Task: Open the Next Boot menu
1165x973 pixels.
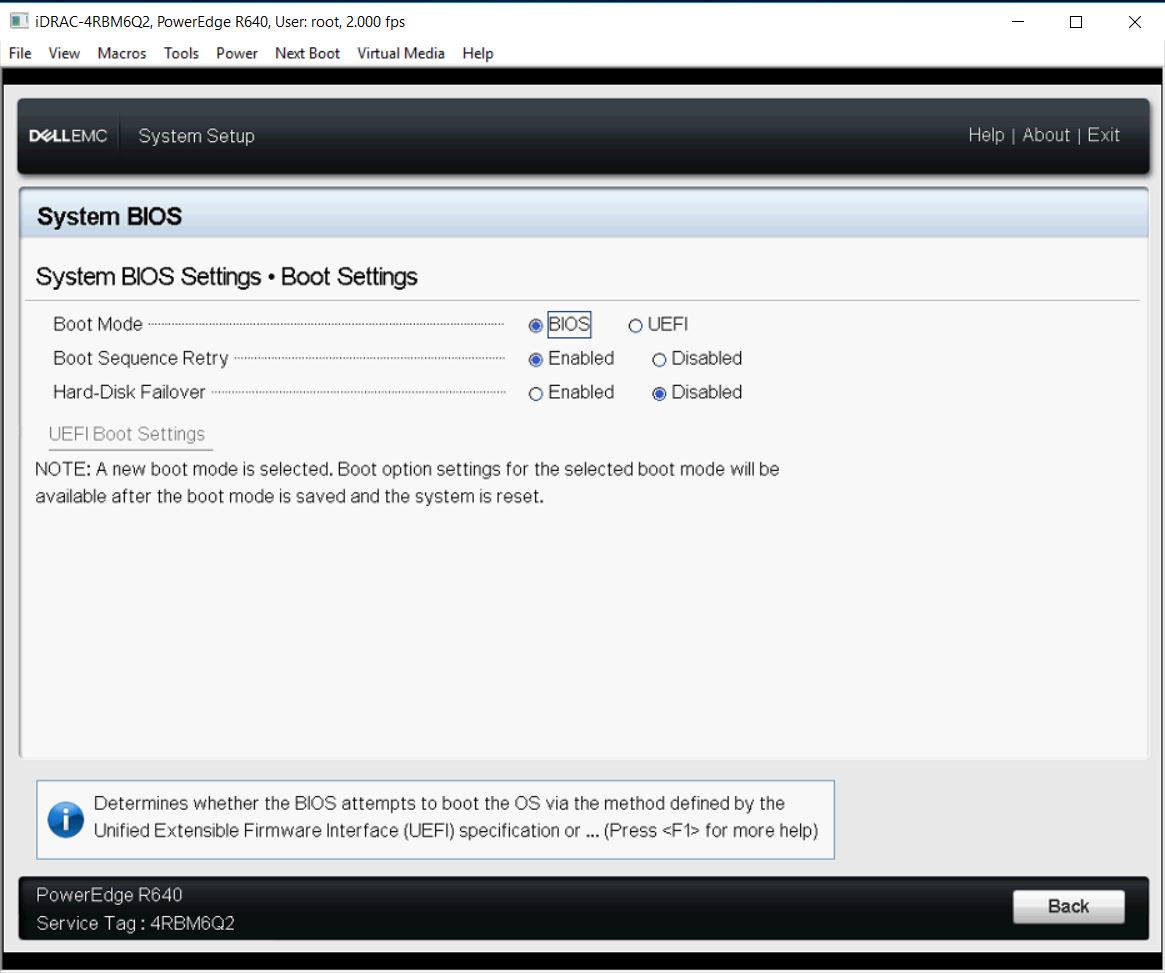Action: [x=306, y=53]
